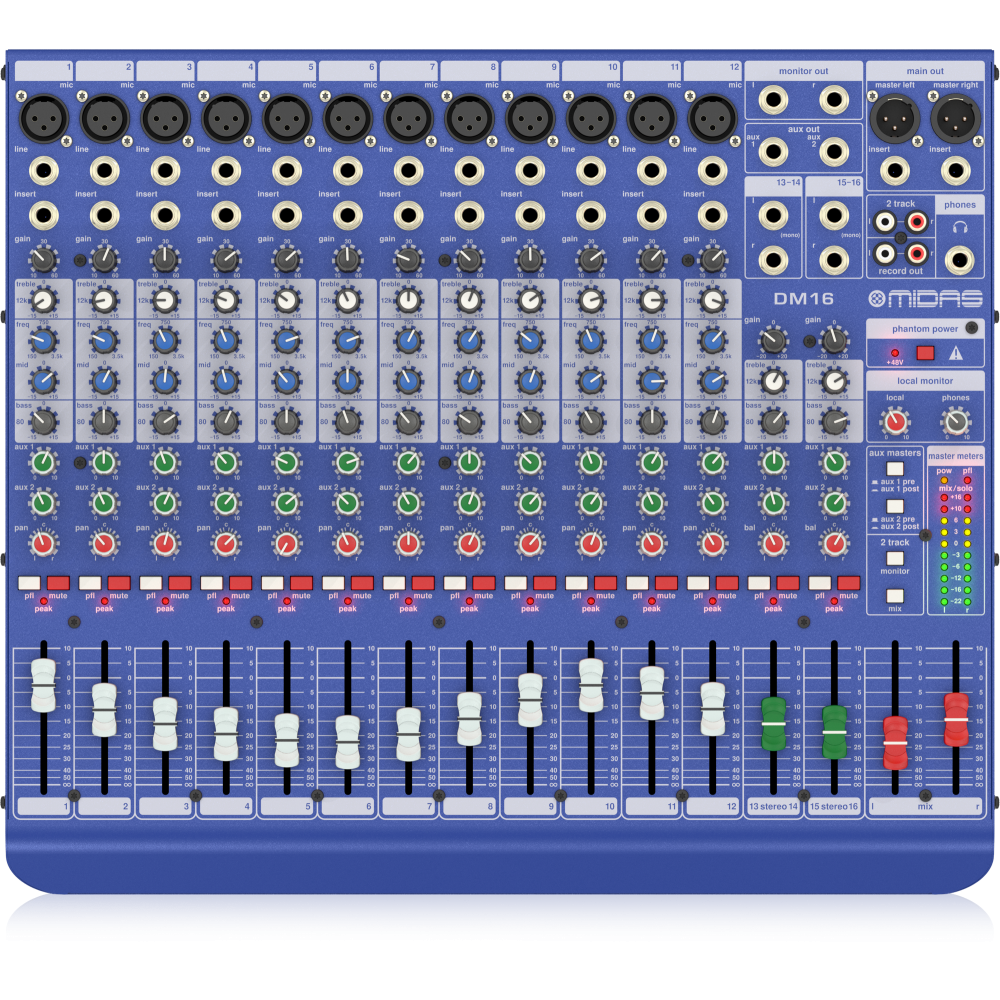Click the channel 4 treble knob
This screenshot has width=1000, height=1000.
tap(226, 300)
